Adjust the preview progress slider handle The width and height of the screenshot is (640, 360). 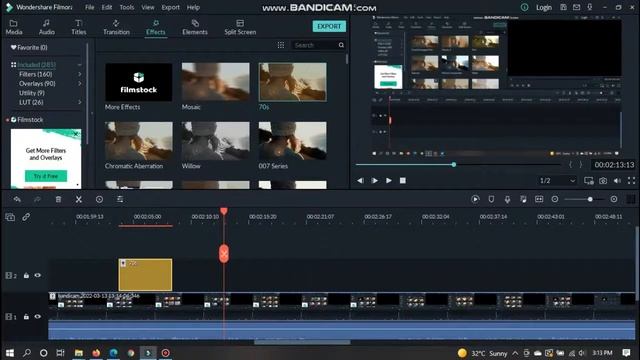coord(453,164)
